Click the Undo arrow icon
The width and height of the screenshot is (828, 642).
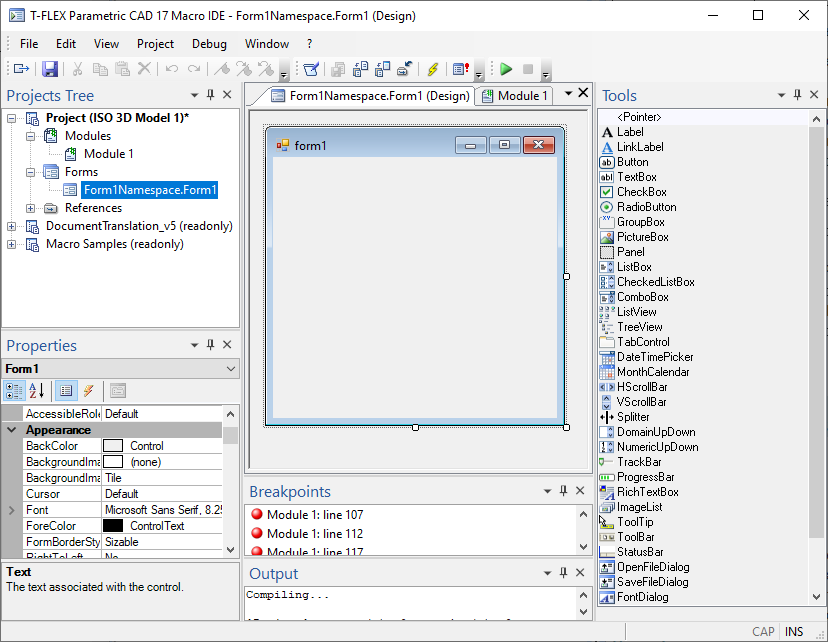click(172, 69)
